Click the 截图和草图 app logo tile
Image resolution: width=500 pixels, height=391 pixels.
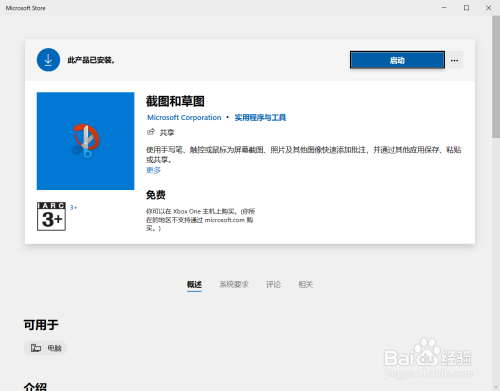[85, 141]
